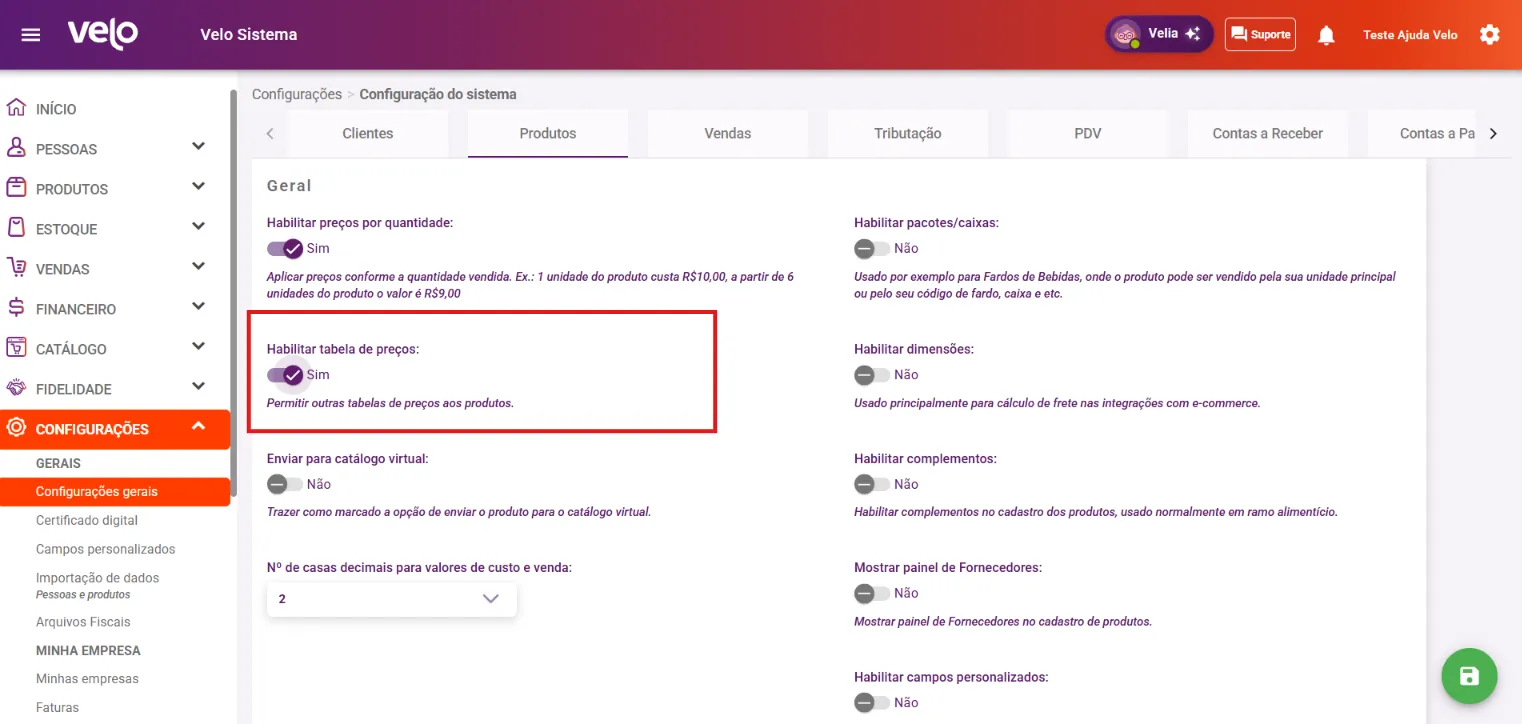Open the decimal places dropdown showing 2
Image resolution: width=1522 pixels, height=724 pixels.
coord(392,599)
